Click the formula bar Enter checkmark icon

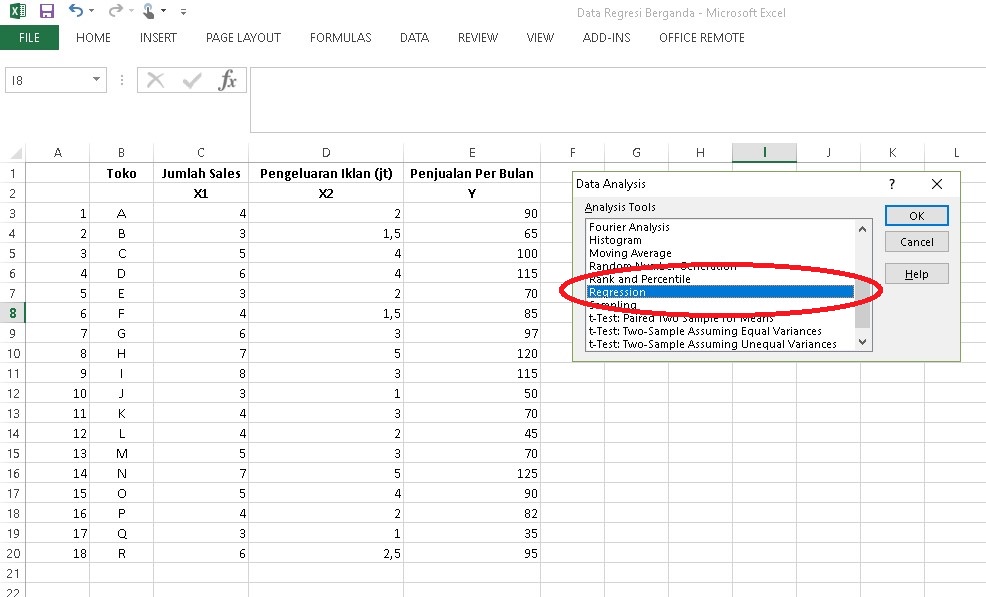coord(192,81)
